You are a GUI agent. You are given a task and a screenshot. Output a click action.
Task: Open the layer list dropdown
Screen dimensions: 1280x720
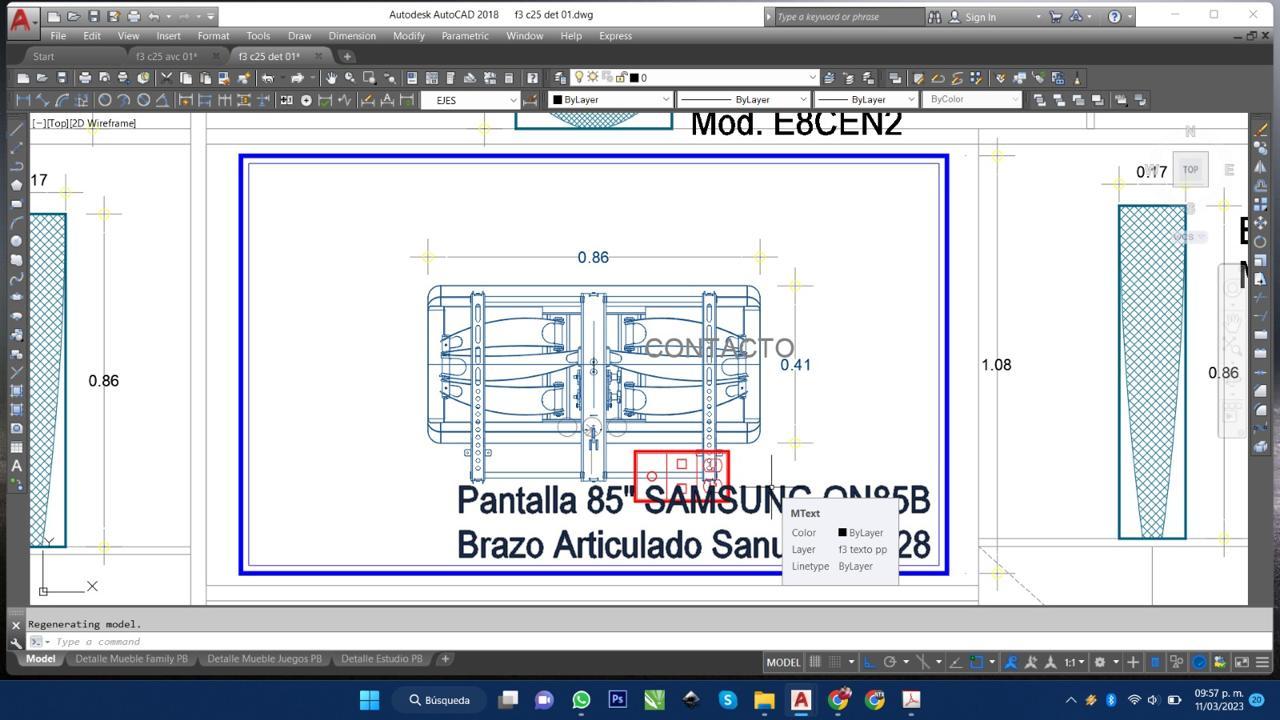point(812,78)
